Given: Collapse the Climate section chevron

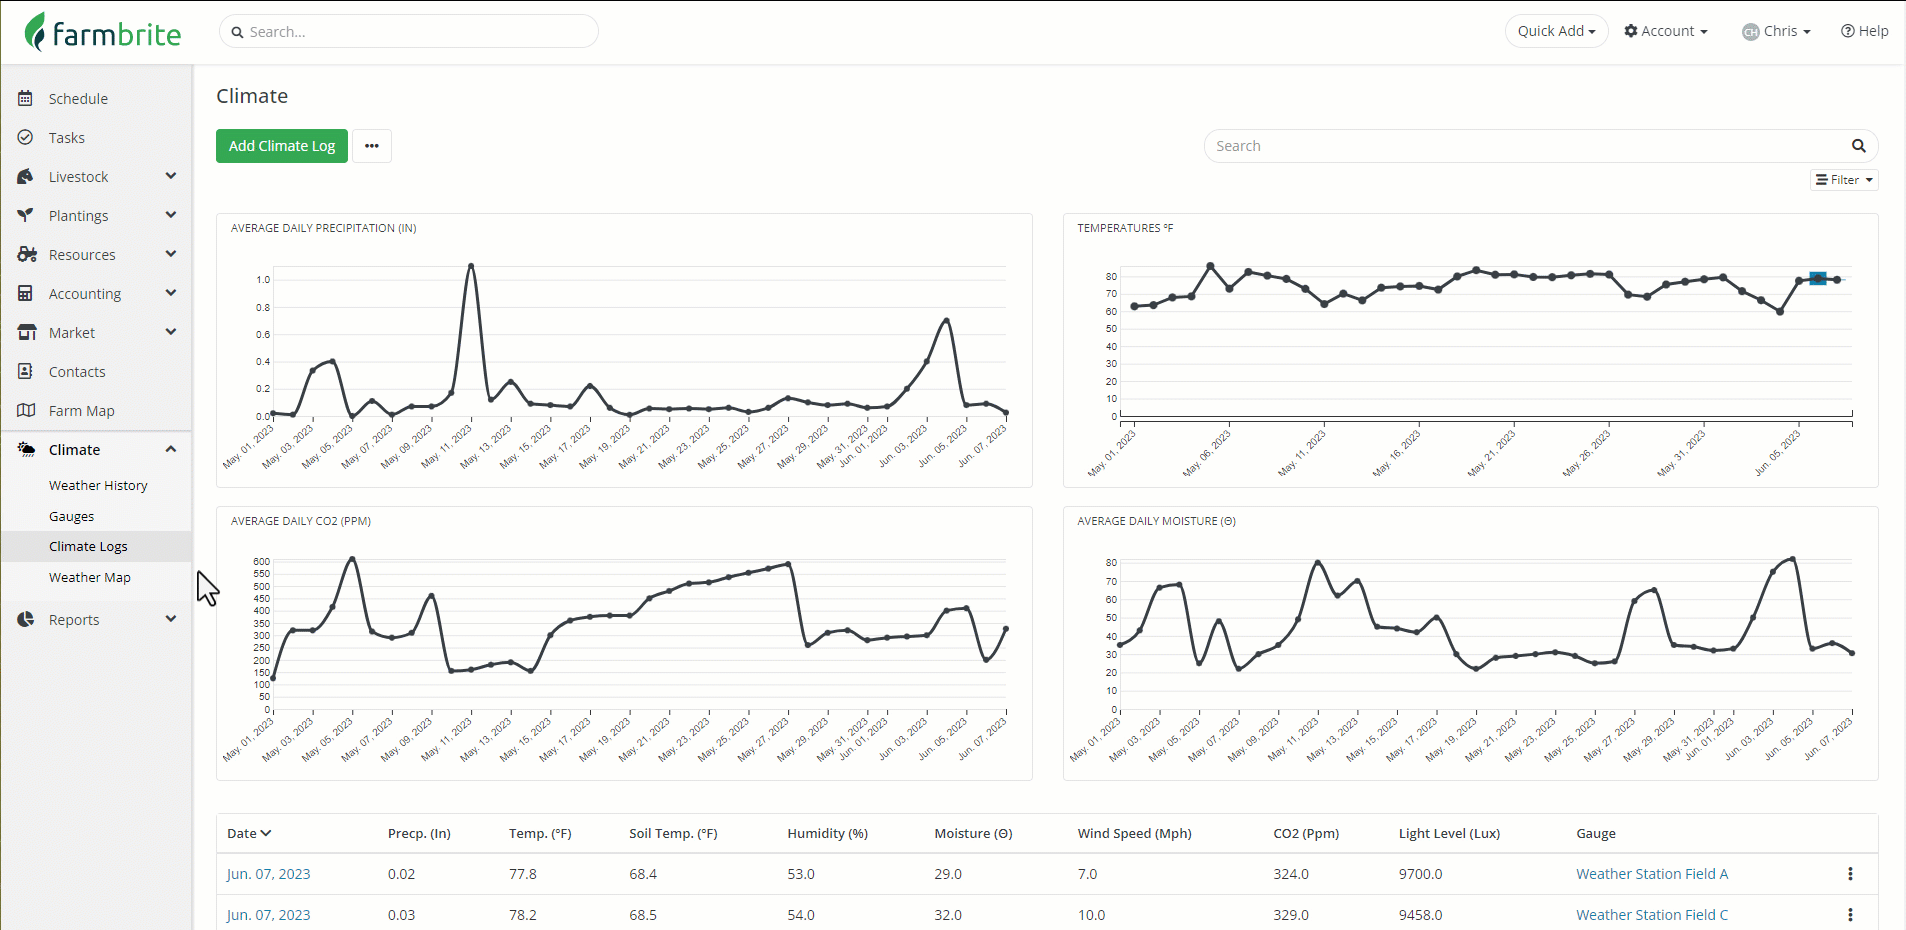Looking at the screenshot, I should tap(171, 449).
